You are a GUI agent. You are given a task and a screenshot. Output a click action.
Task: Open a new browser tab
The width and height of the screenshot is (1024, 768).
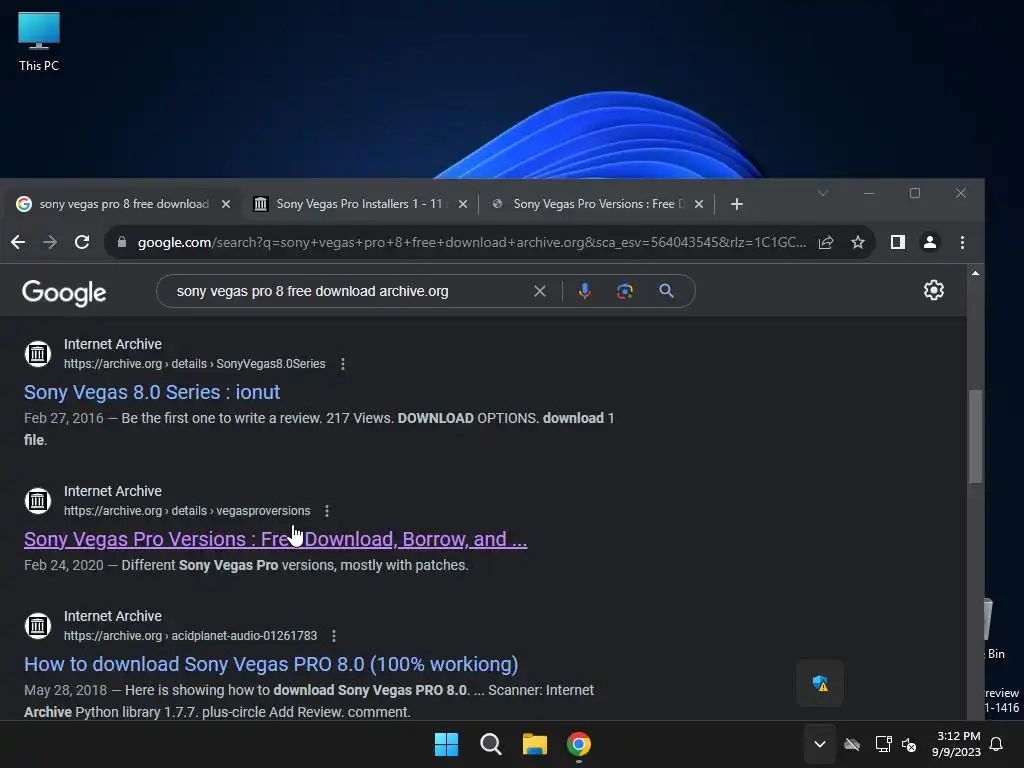pos(737,204)
